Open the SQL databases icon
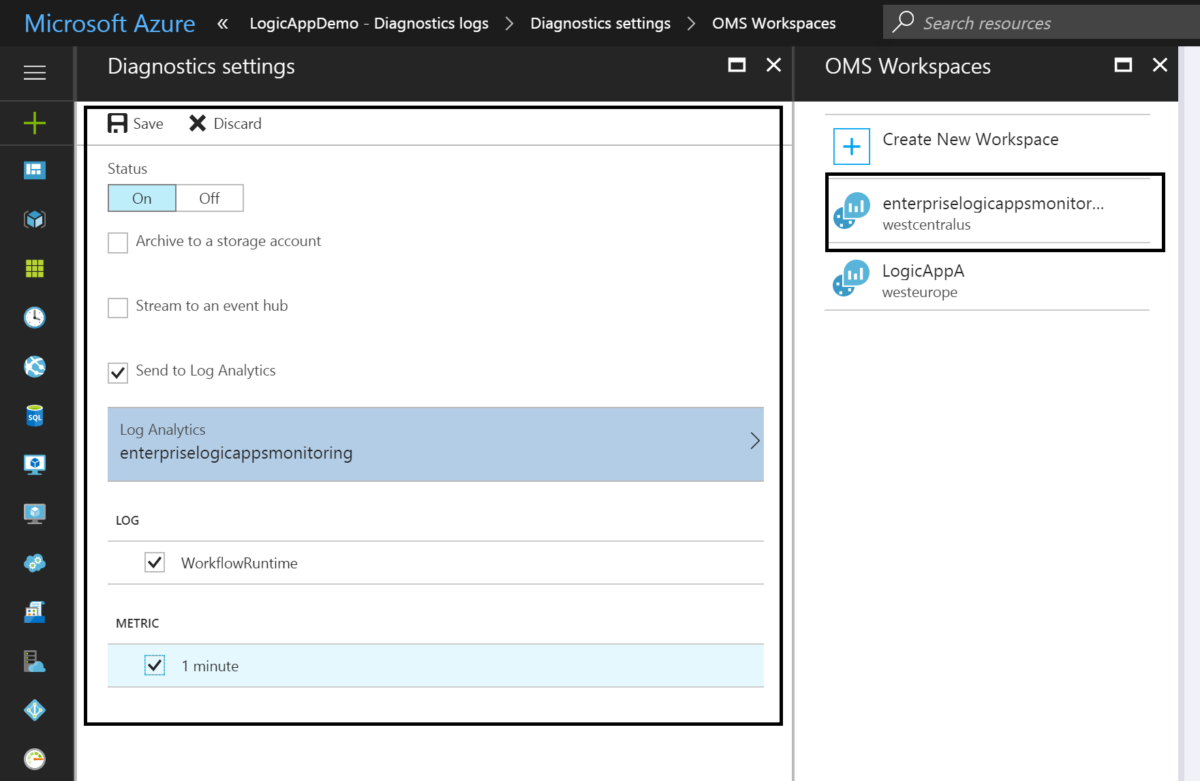1200x781 pixels. [36, 415]
